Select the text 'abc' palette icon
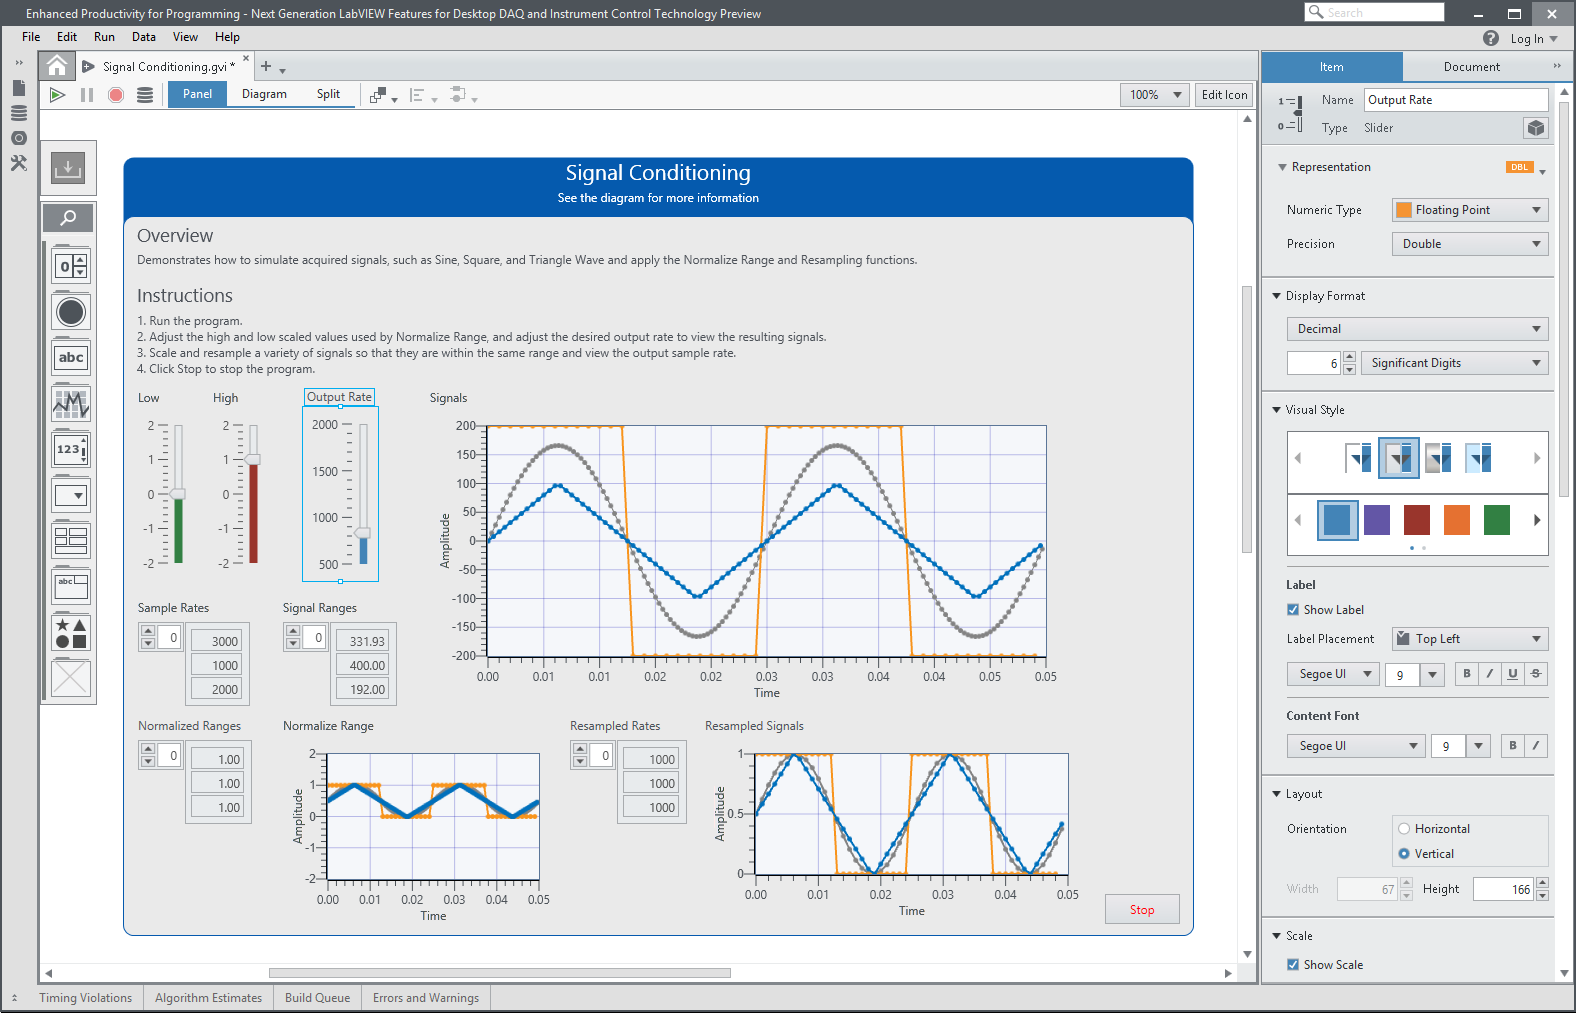The image size is (1576, 1013). click(x=71, y=358)
